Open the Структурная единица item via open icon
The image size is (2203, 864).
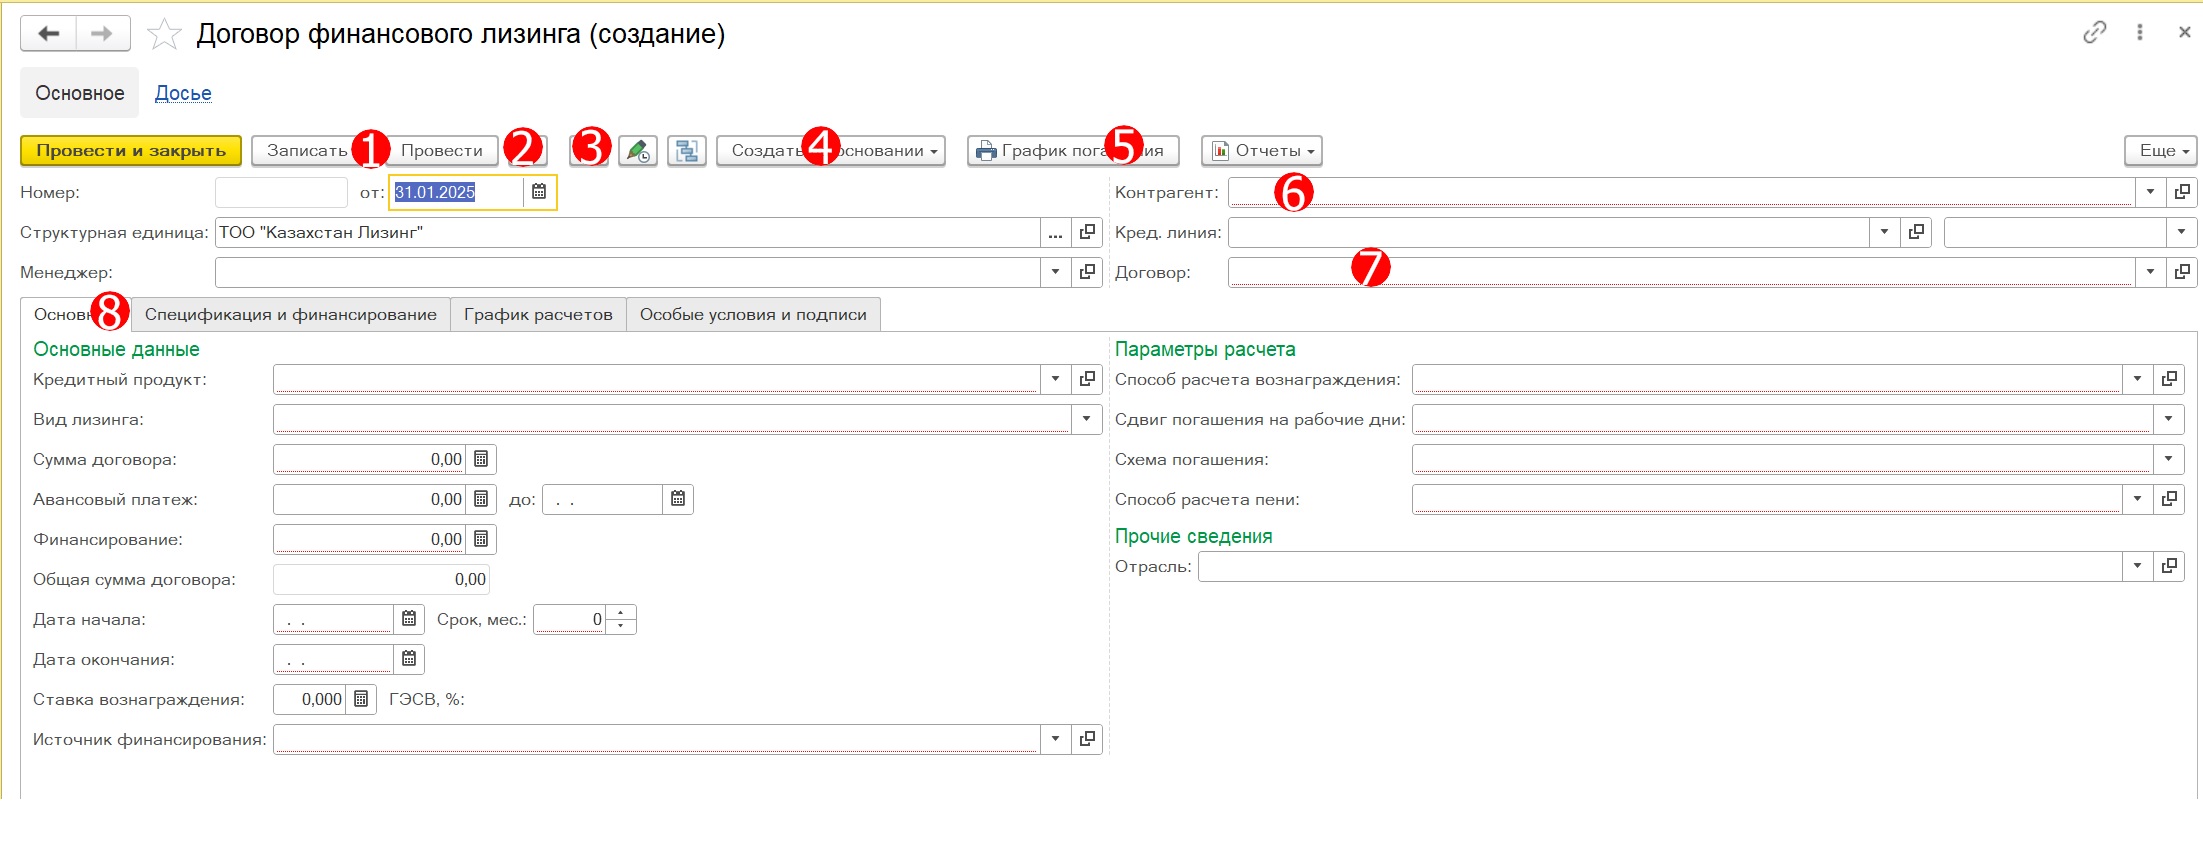coord(1087,233)
